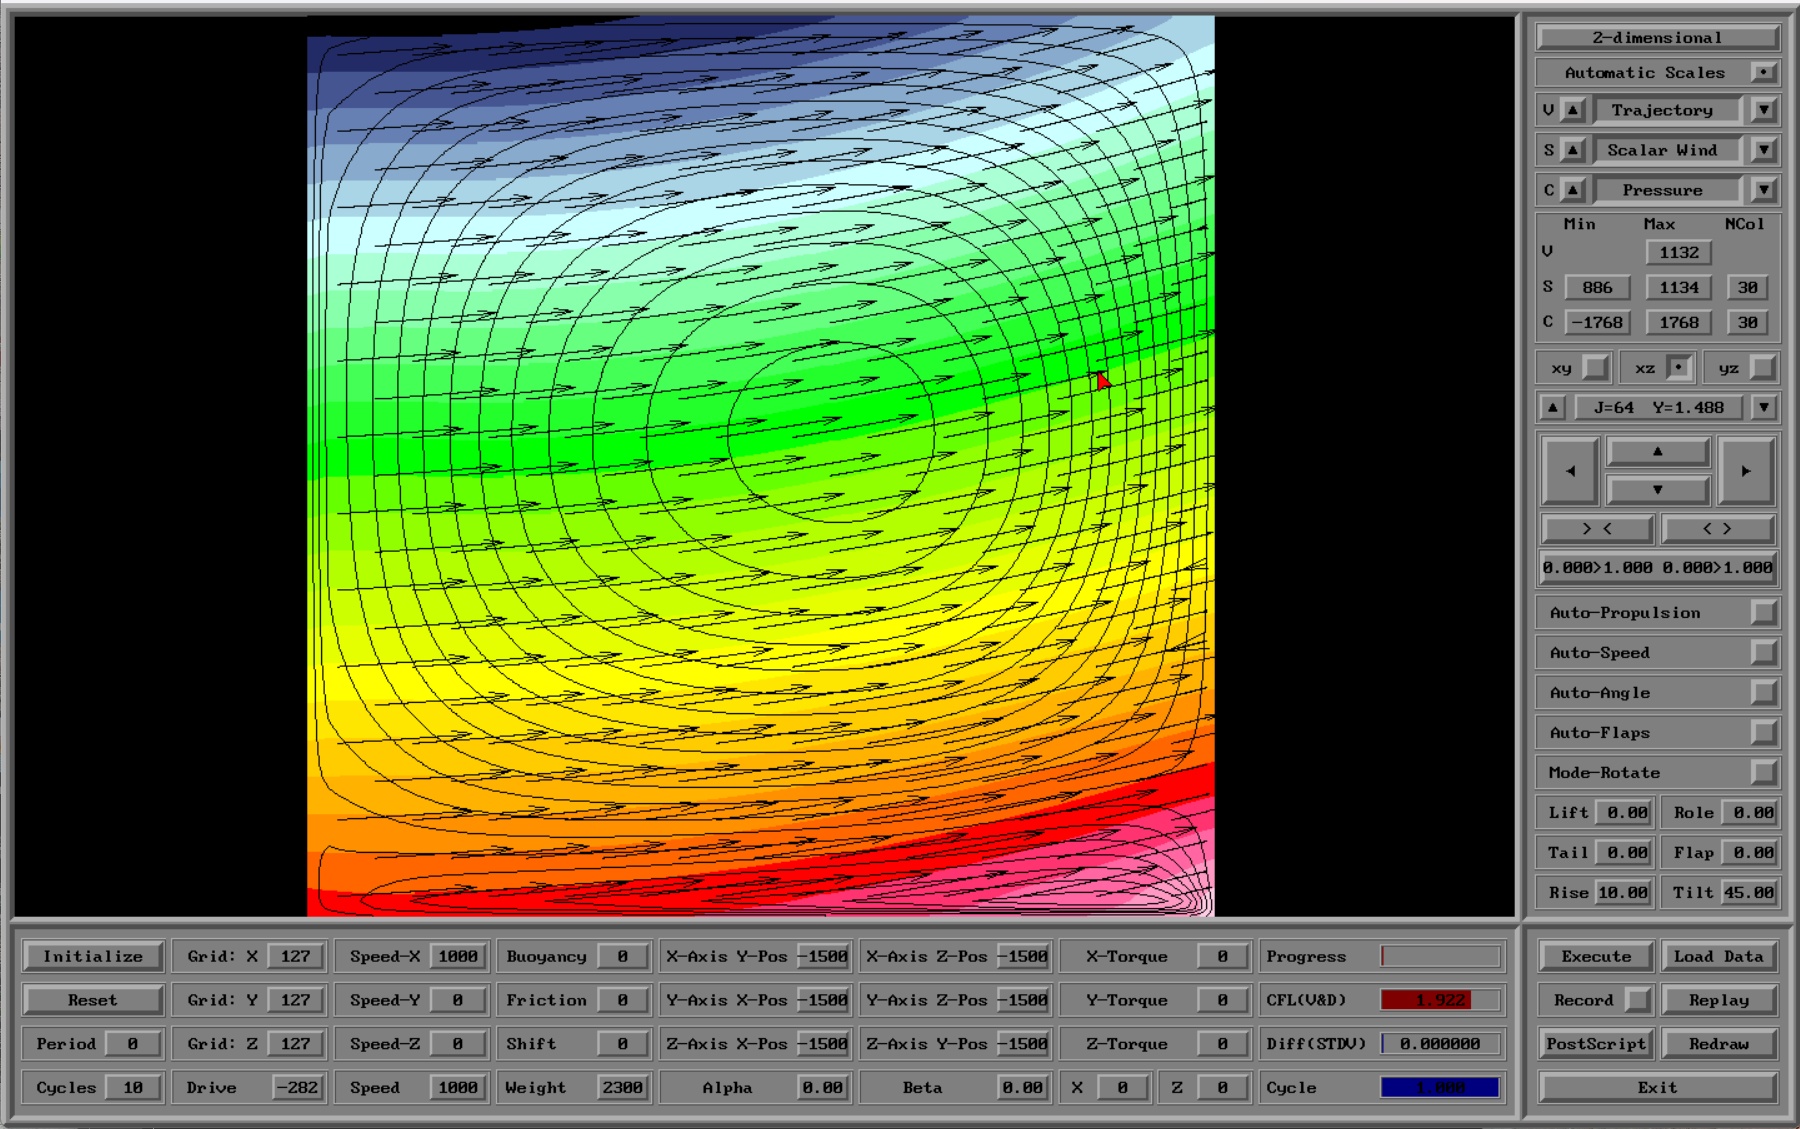This screenshot has width=1800, height=1129.
Task: Toggle the Record checkbox
Action: coord(1637,1000)
